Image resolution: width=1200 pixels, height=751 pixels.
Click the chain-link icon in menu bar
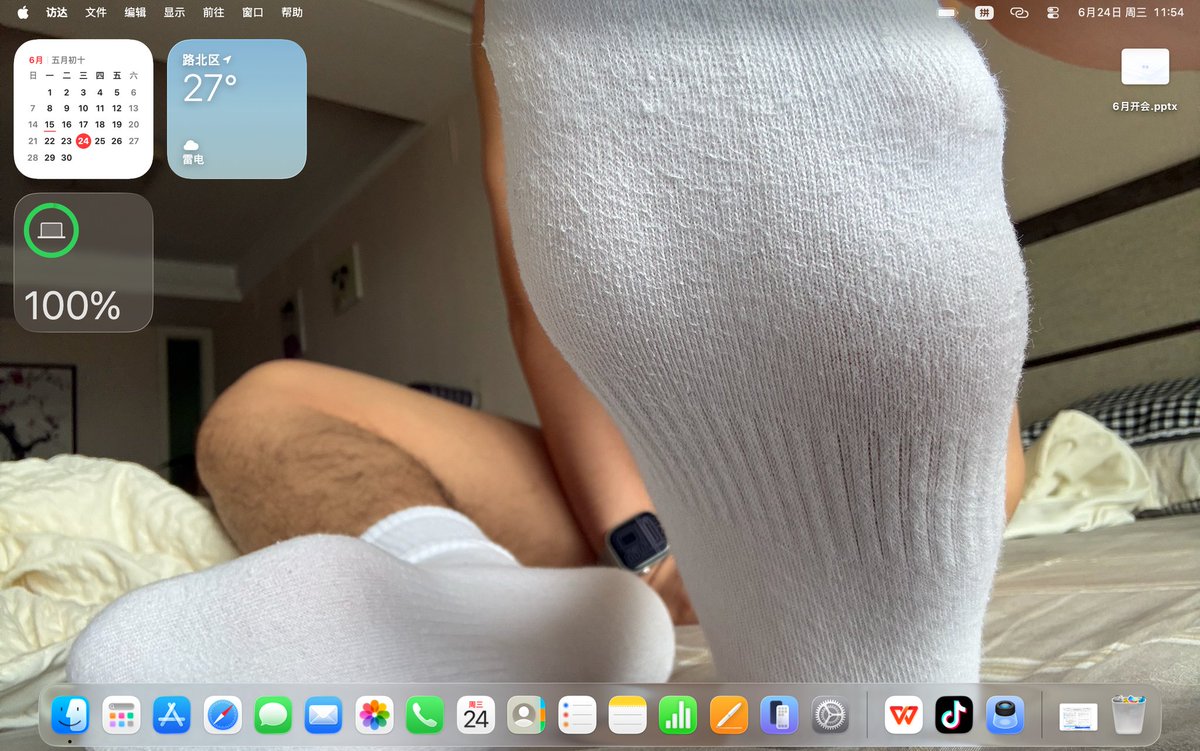(x=1019, y=12)
